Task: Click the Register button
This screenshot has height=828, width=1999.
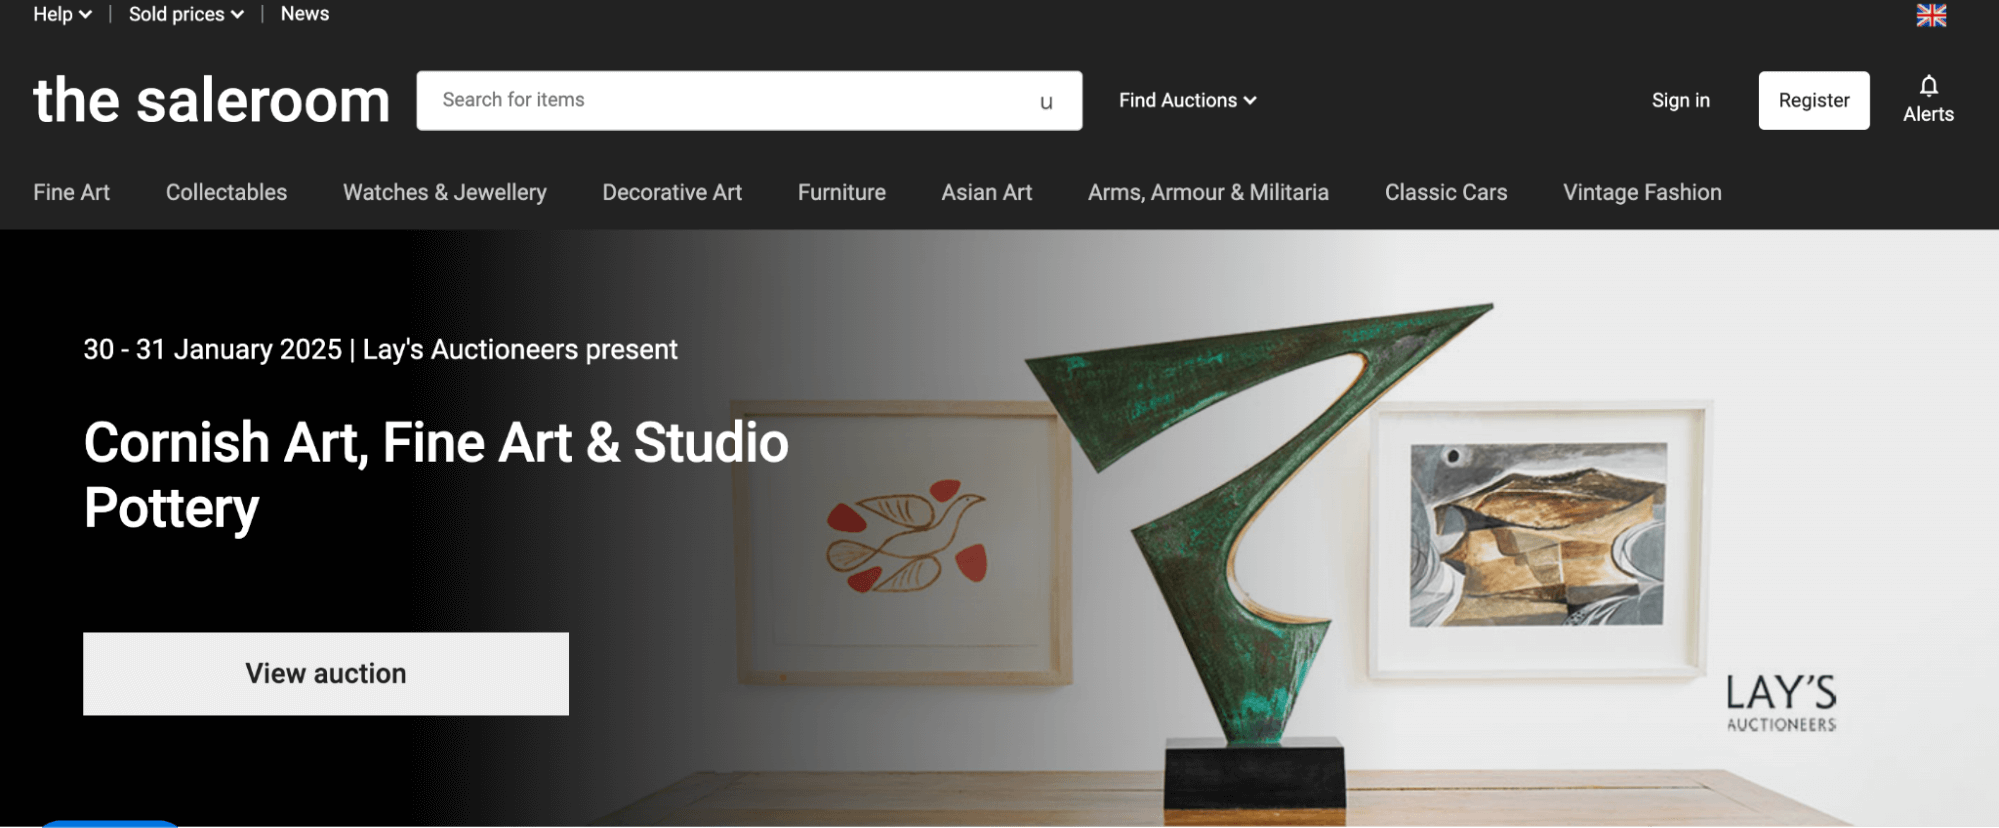Action: (1814, 100)
